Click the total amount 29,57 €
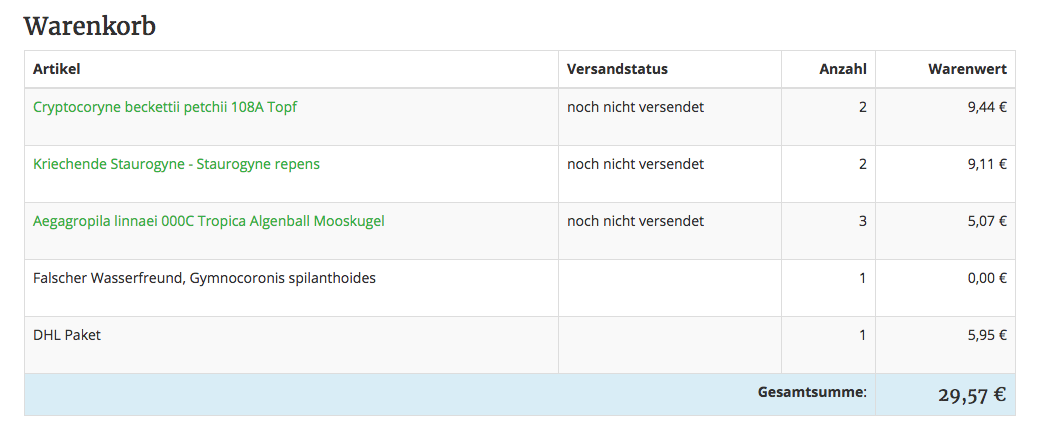 click(x=971, y=395)
